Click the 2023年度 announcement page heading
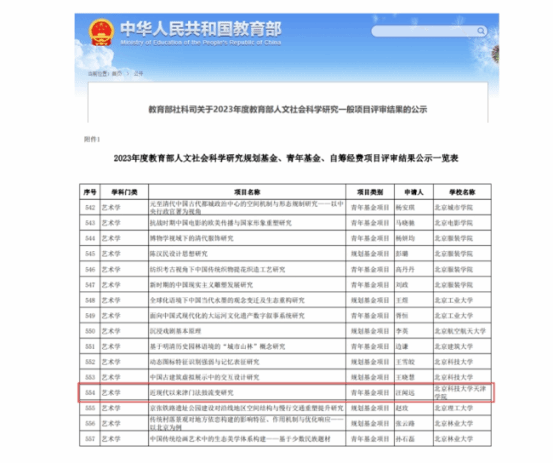 click(288, 109)
